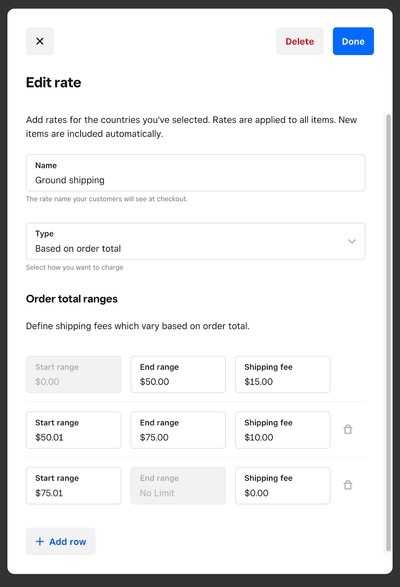Viewport: 400px width, 587px height.
Task: Click the red Delete button
Action: (x=300, y=41)
